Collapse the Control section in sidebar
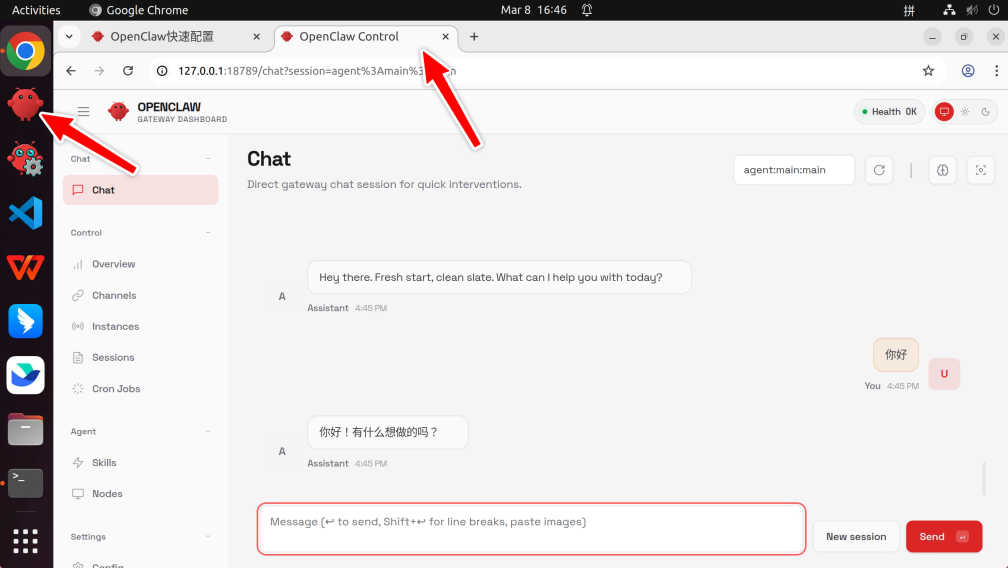Image resolution: width=1008 pixels, height=568 pixels. [208, 233]
